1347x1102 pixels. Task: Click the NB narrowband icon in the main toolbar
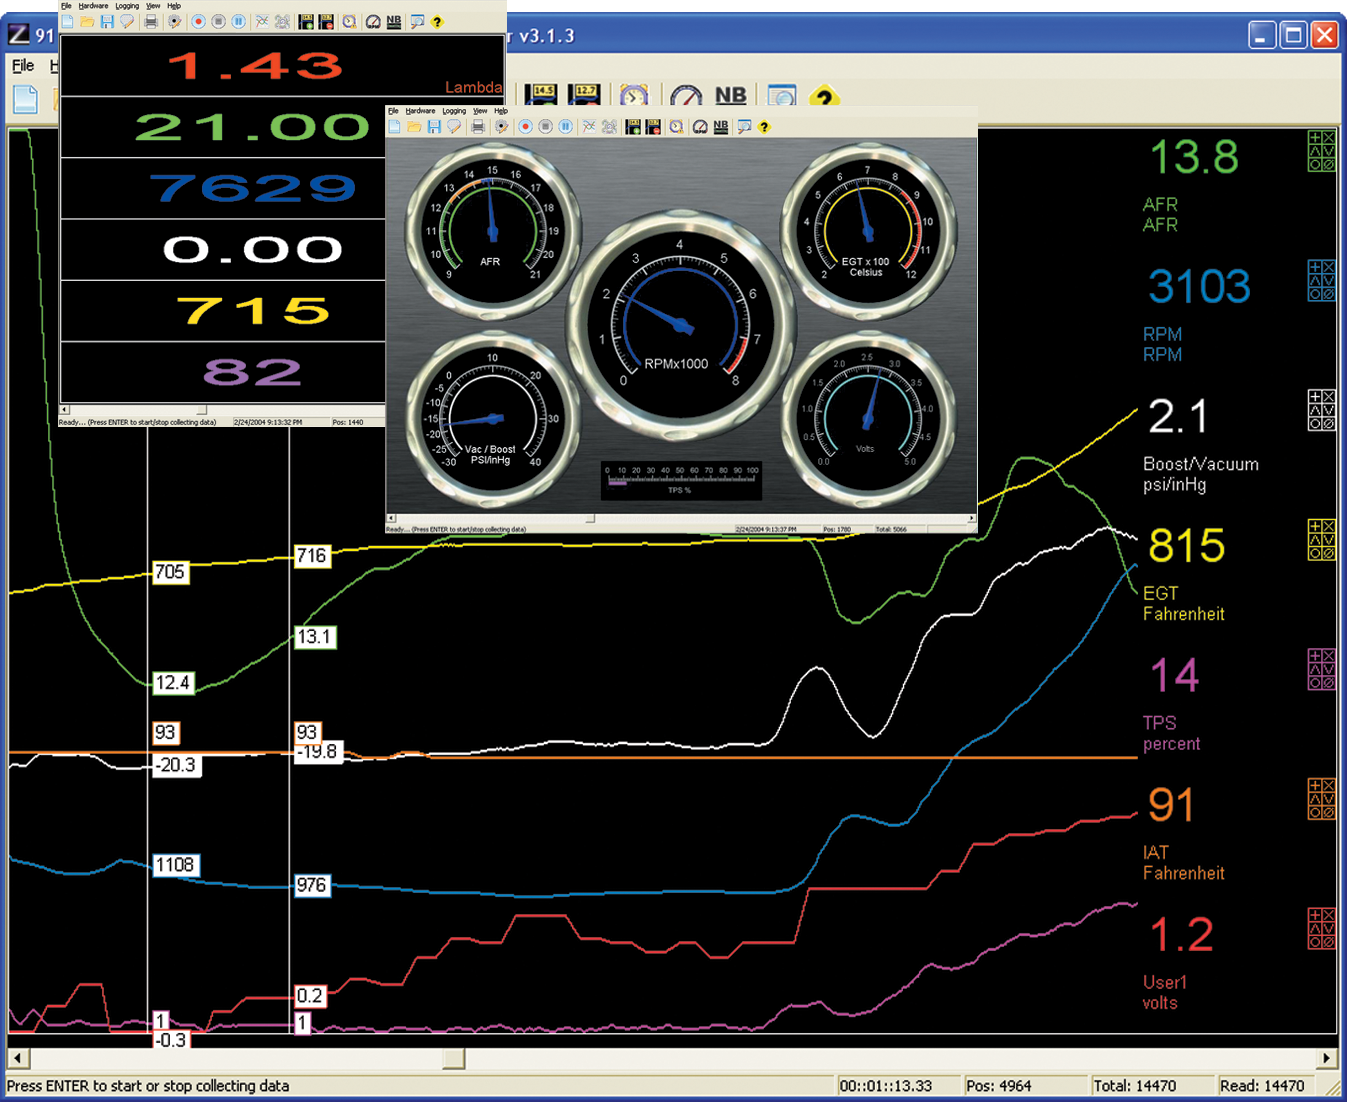pos(730,96)
